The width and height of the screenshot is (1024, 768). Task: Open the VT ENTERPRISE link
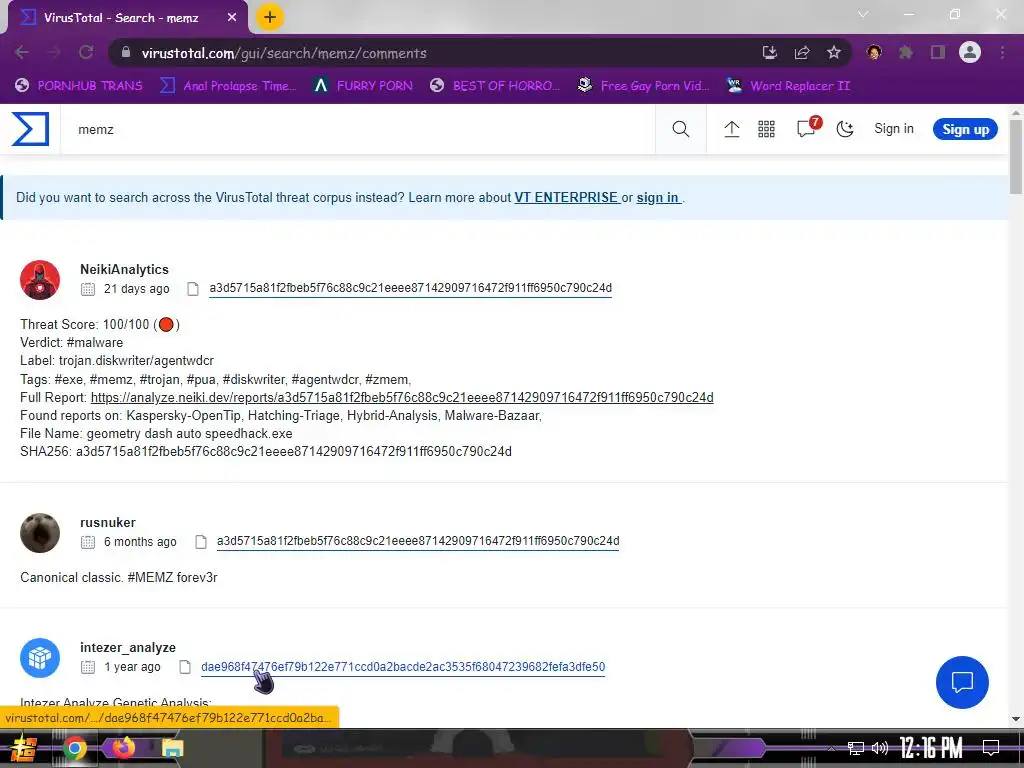point(567,197)
